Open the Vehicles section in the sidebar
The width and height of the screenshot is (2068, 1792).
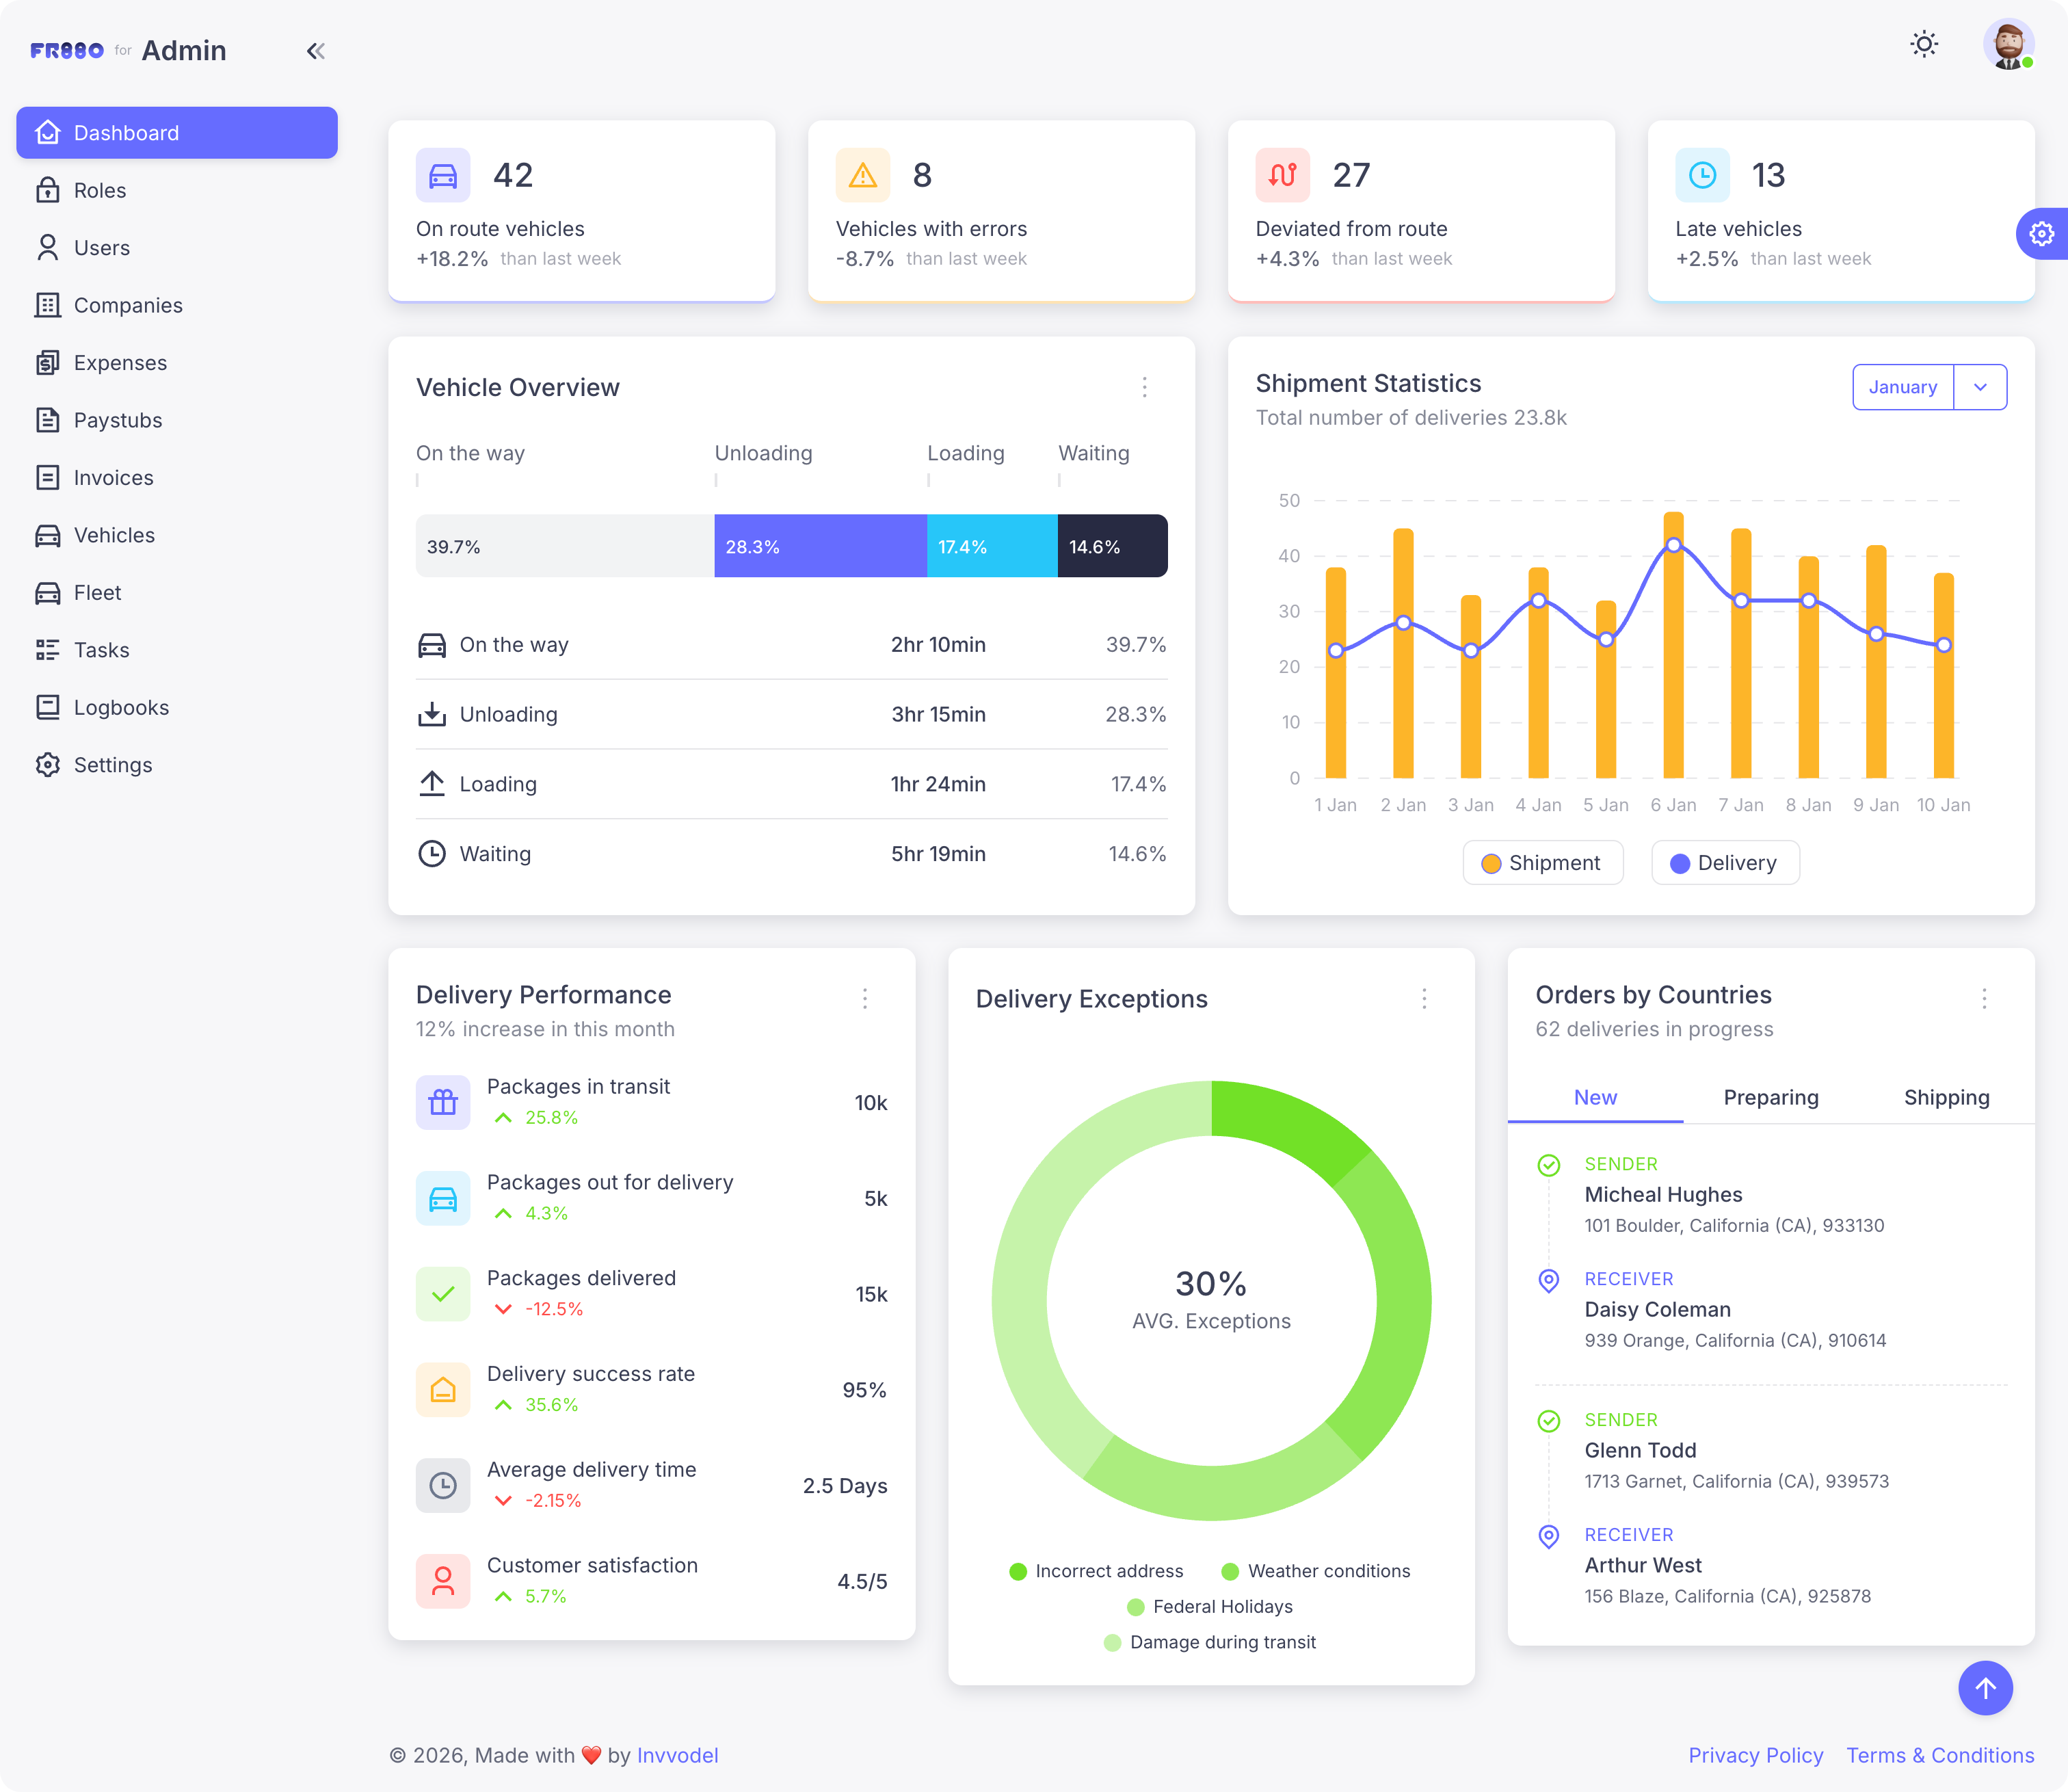point(113,535)
